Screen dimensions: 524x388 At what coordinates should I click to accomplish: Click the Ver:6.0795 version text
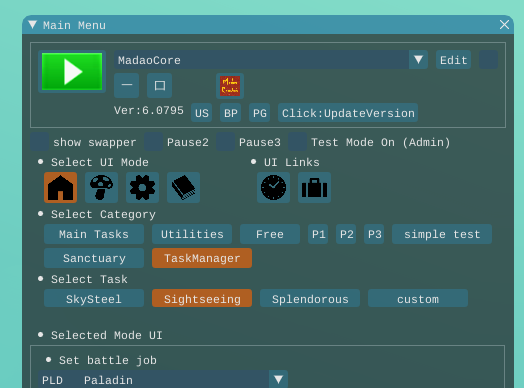(x=149, y=110)
